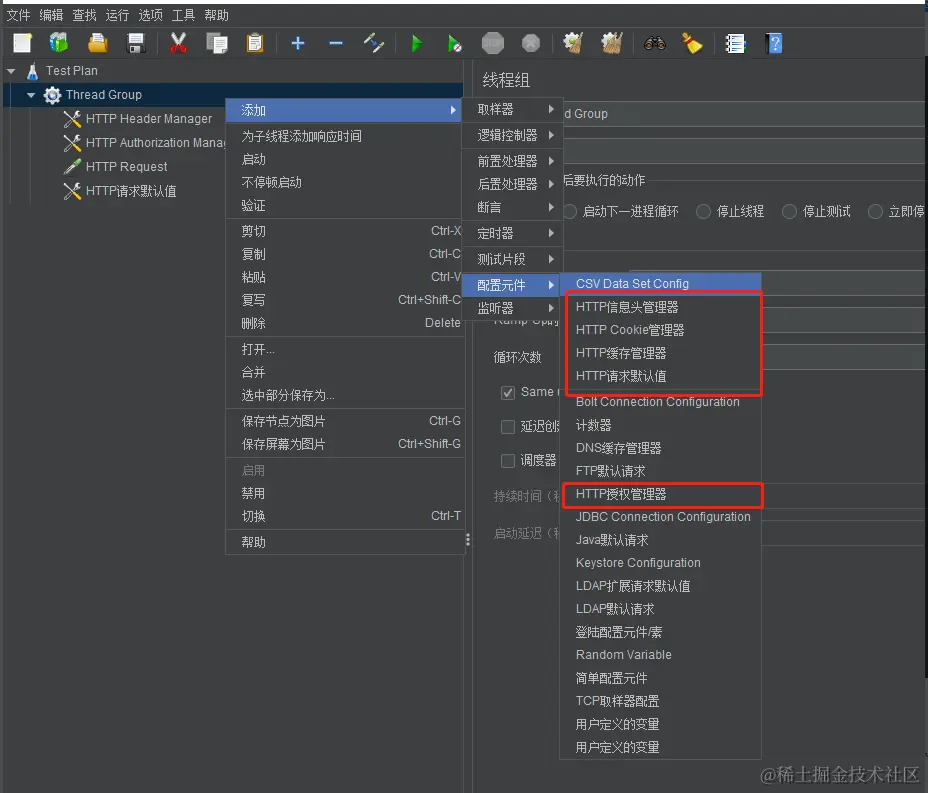This screenshot has height=793, width=928.
Task: Collapse the Test Plan tree node arrow
Action: point(11,71)
